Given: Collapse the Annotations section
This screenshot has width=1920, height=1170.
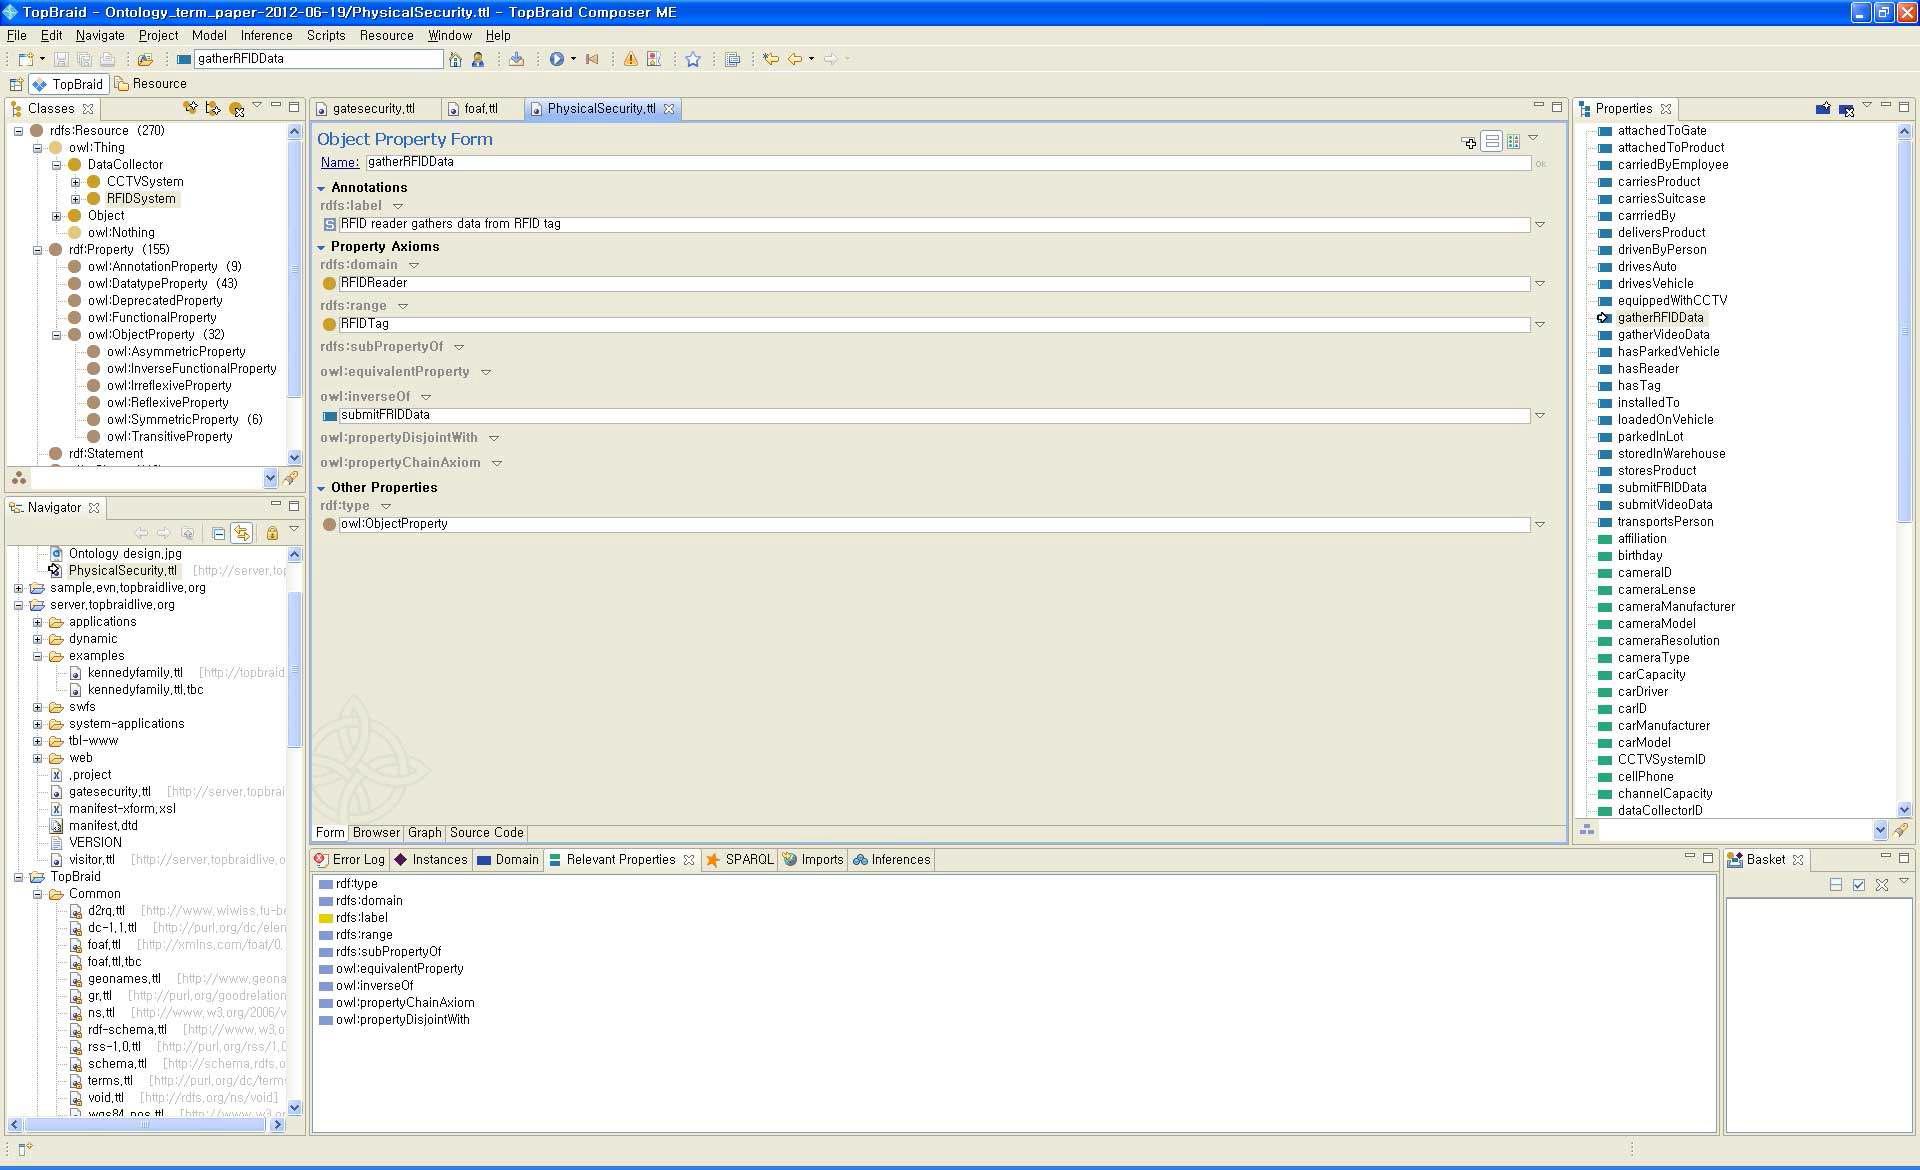Looking at the screenshot, I should 321,188.
